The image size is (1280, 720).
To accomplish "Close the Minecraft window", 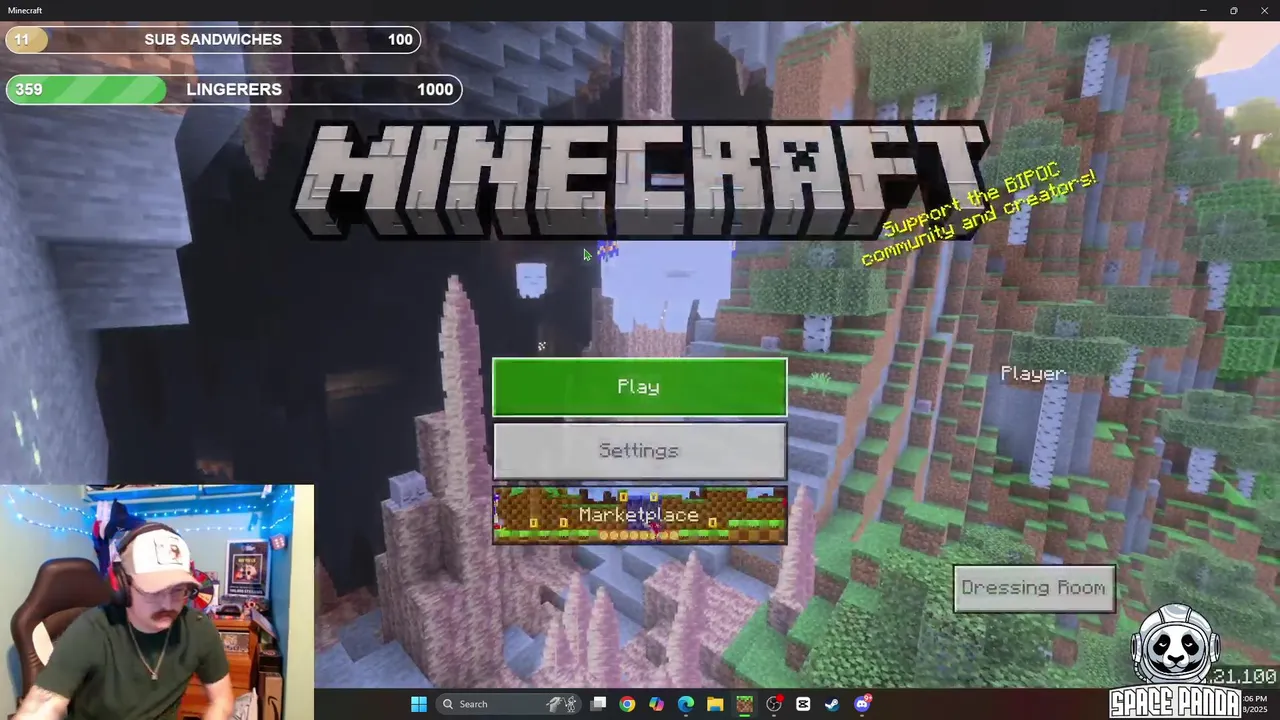I will pos(1263,10).
